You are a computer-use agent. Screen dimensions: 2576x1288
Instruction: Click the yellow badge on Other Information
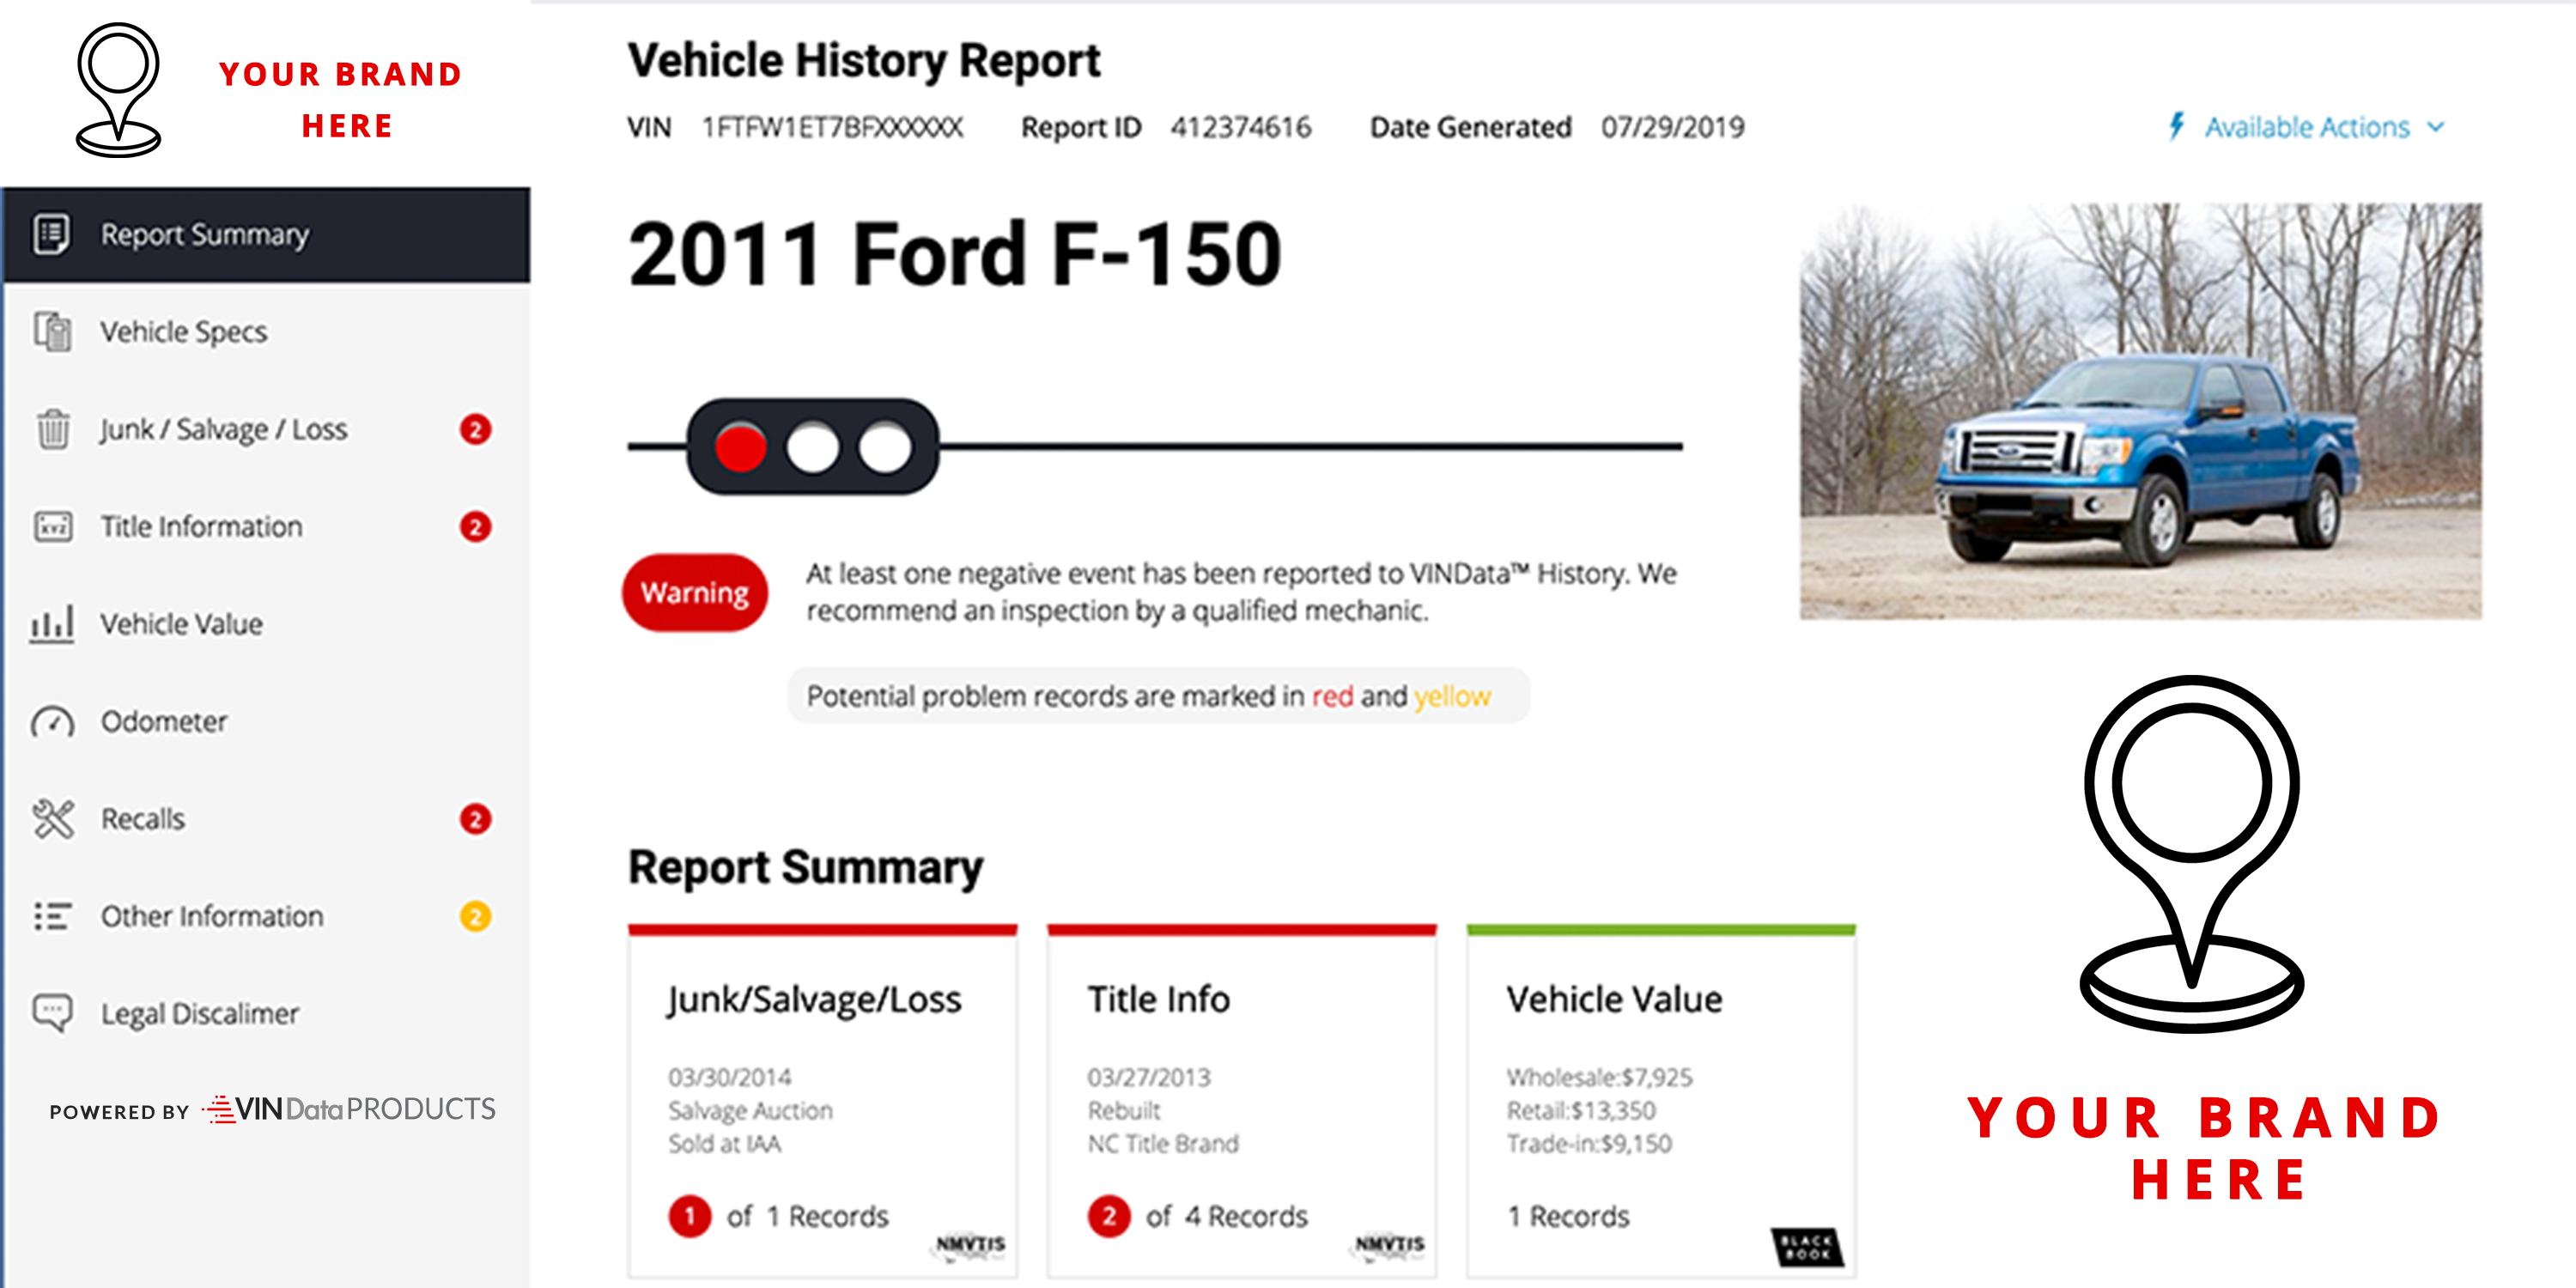(x=475, y=916)
